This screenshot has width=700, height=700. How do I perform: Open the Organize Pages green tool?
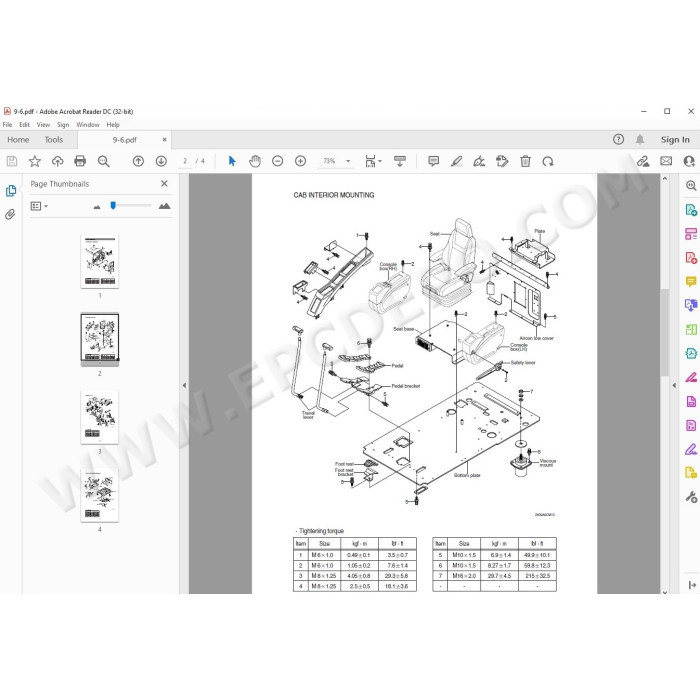pyautogui.click(x=691, y=329)
